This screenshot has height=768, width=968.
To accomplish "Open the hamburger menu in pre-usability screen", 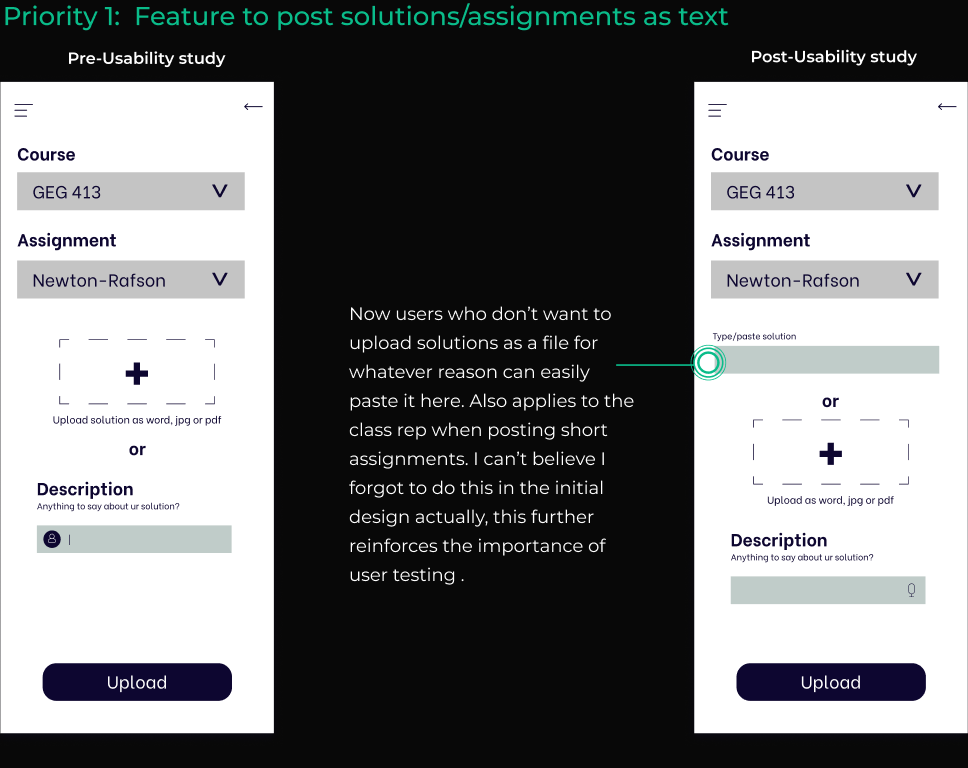I will [22, 110].
